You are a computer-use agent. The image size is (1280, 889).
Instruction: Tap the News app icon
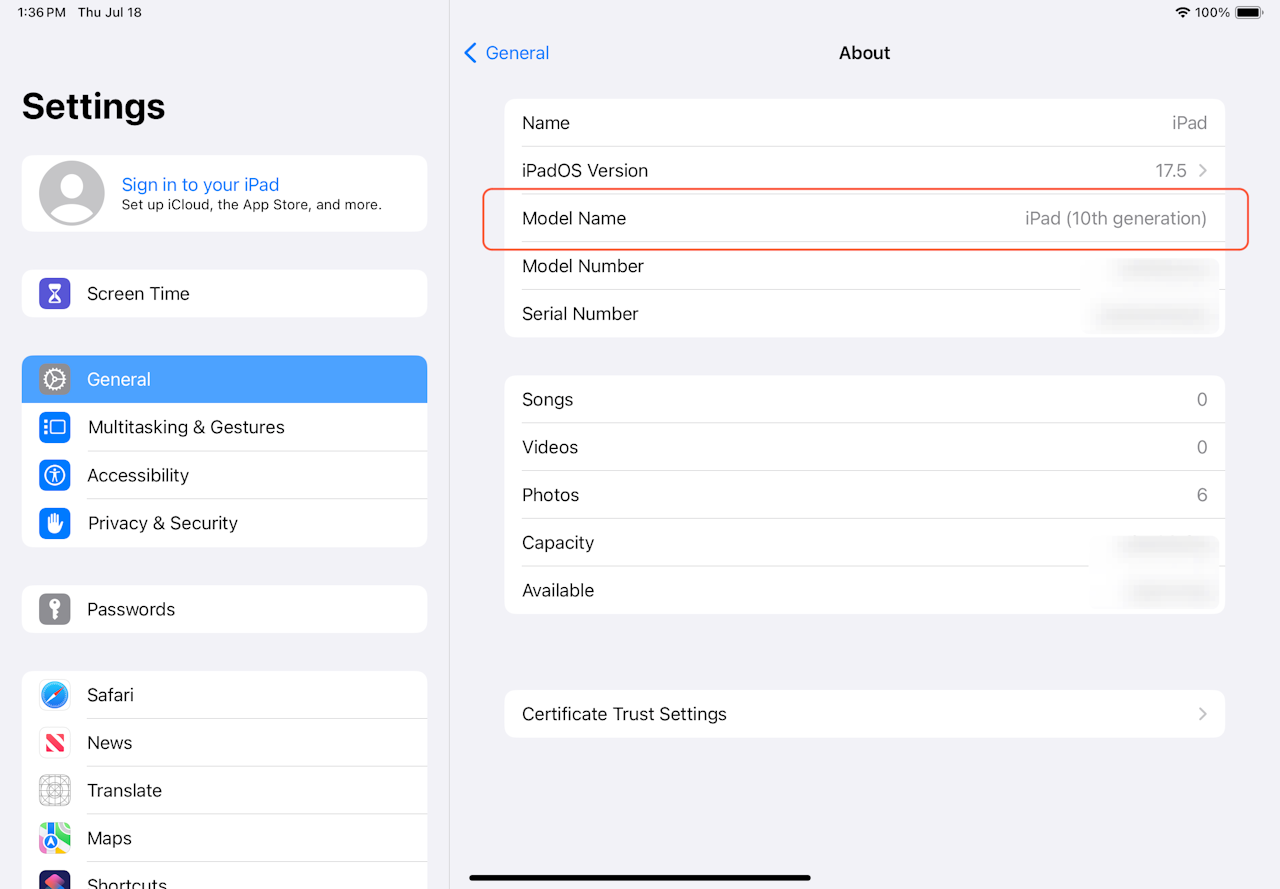55,743
